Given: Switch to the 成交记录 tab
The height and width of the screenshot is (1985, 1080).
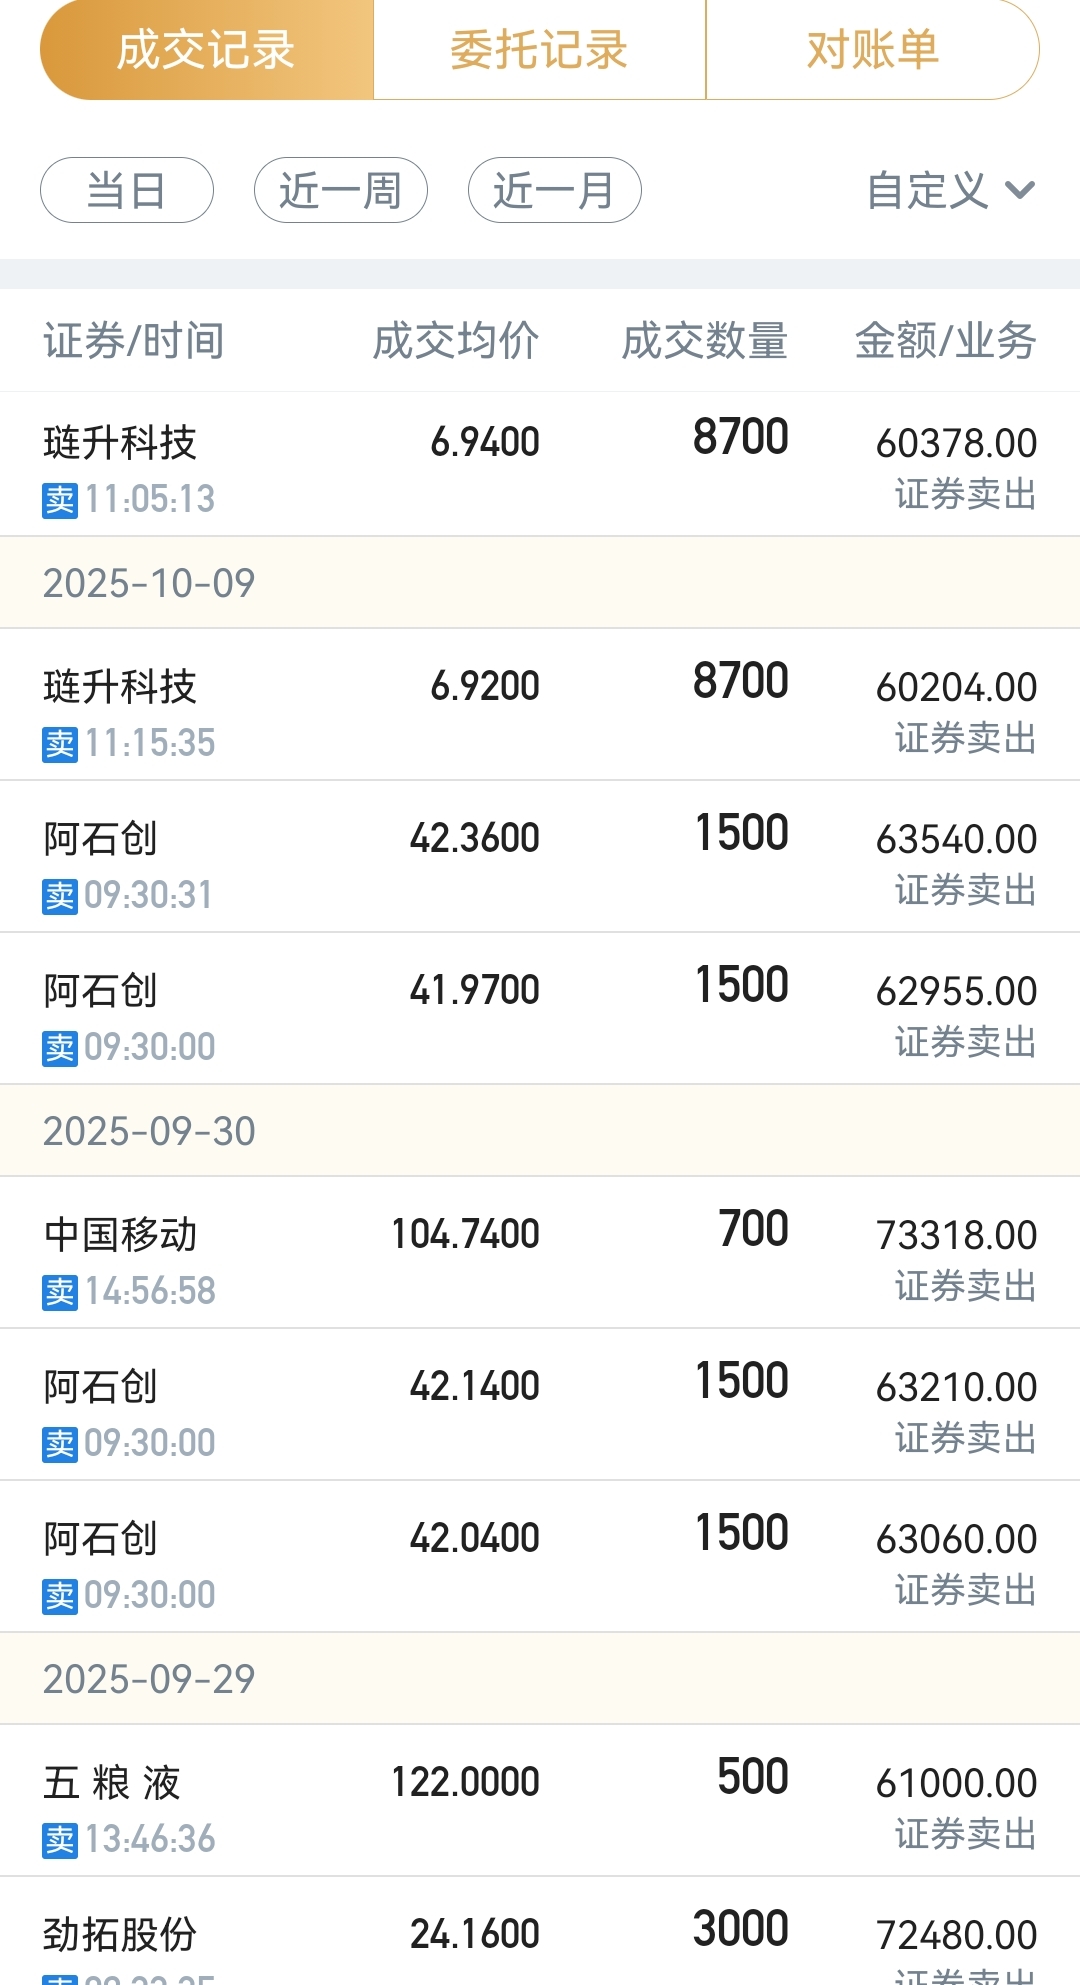Looking at the screenshot, I should coord(207,50).
